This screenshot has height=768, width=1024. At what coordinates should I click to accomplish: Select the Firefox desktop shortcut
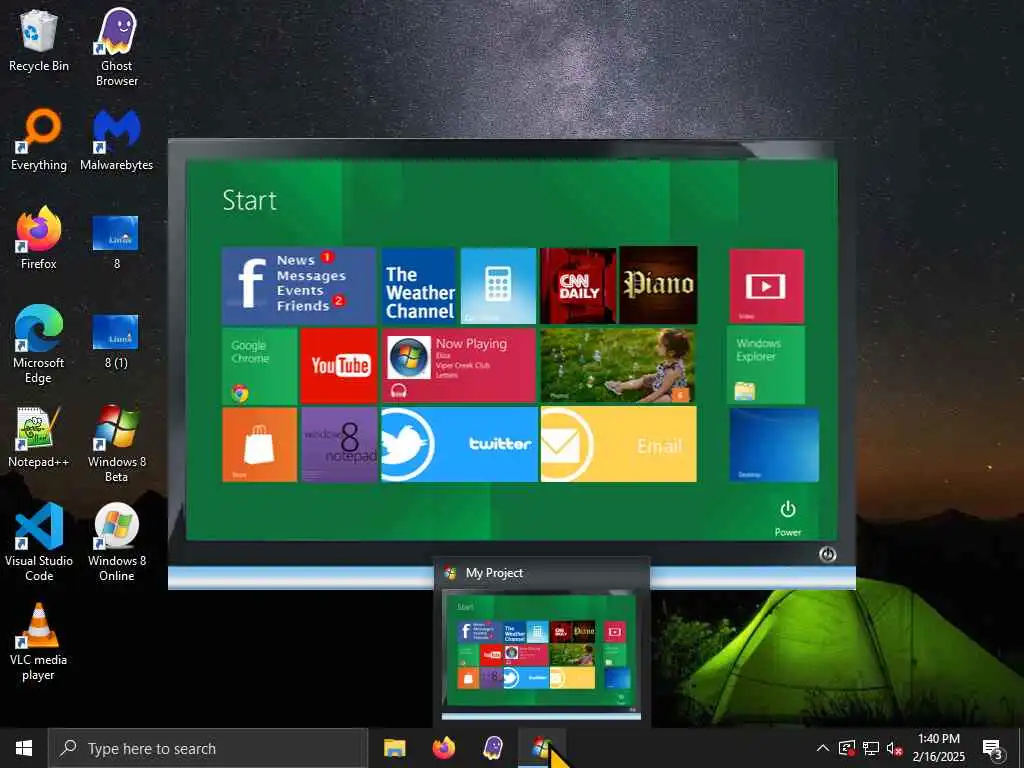click(x=39, y=238)
